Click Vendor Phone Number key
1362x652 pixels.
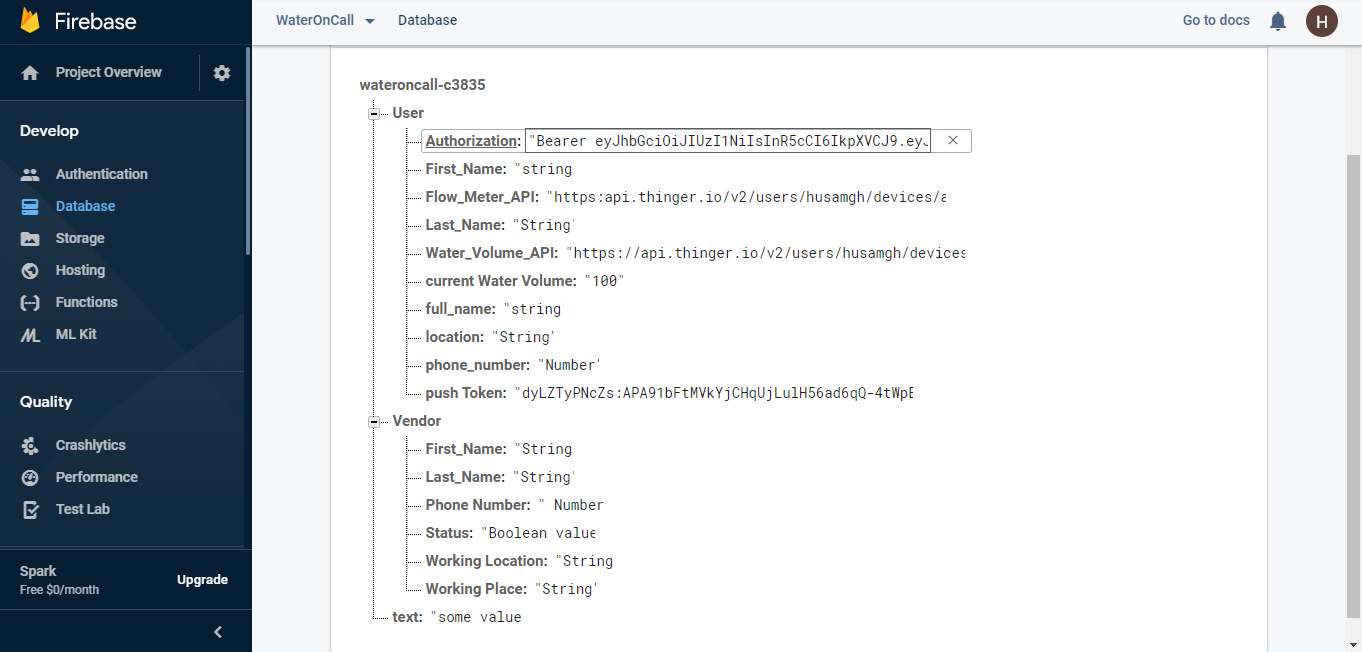coord(478,505)
